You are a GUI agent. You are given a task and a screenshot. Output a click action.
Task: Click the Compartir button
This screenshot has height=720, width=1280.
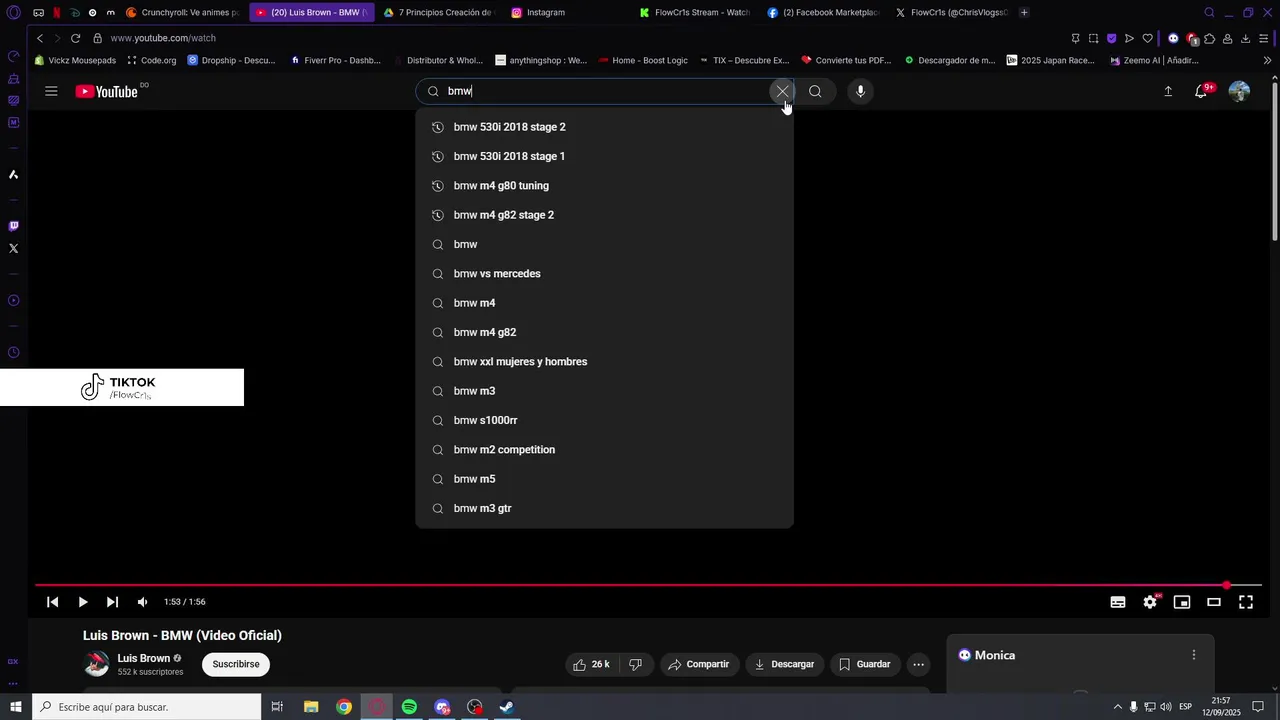coord(698,664)
